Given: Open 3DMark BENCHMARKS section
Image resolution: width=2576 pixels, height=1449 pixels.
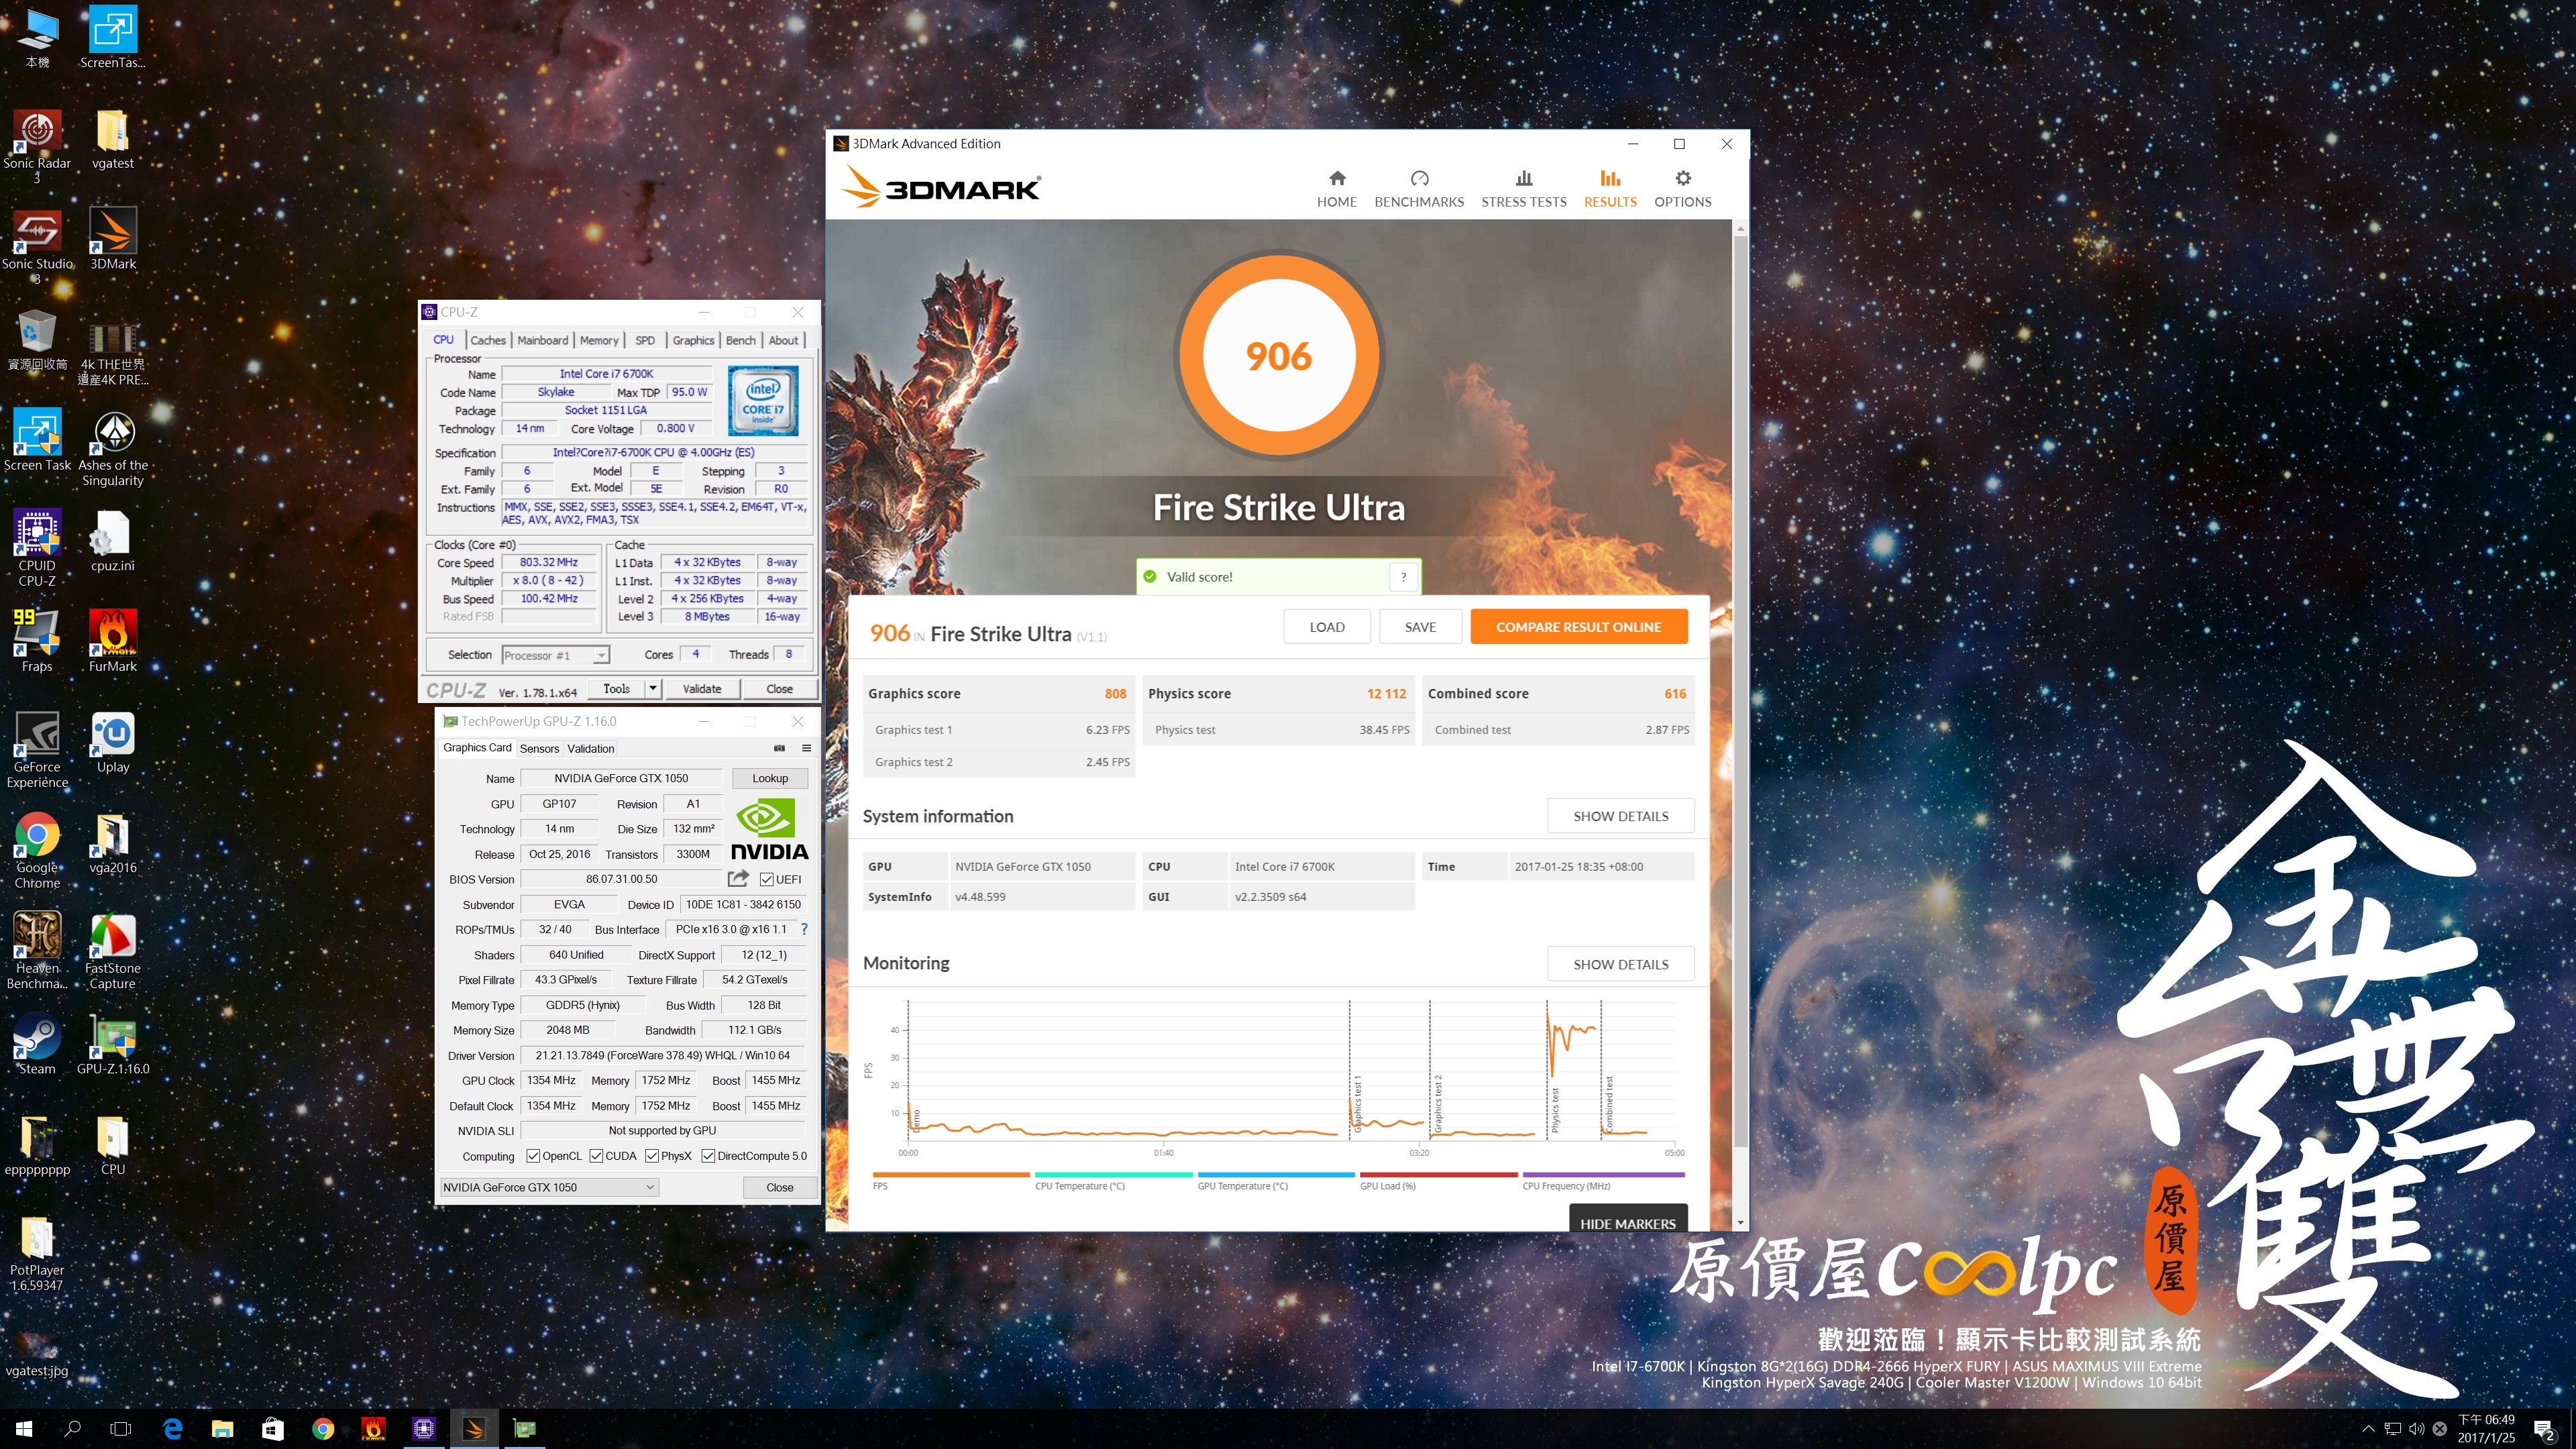Looking at the screenshot, I should [x=1418, y=189].
